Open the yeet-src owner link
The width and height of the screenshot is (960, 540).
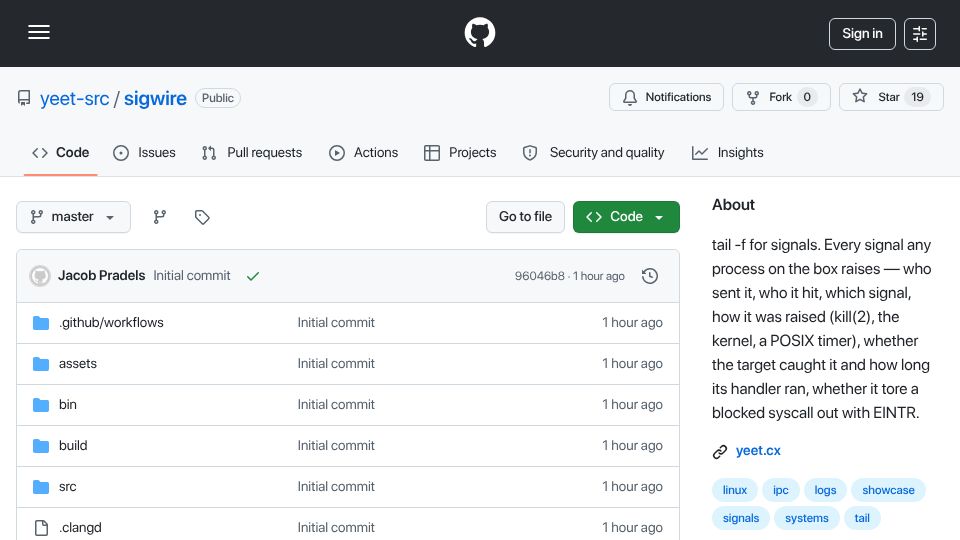[x=74, y=98]
